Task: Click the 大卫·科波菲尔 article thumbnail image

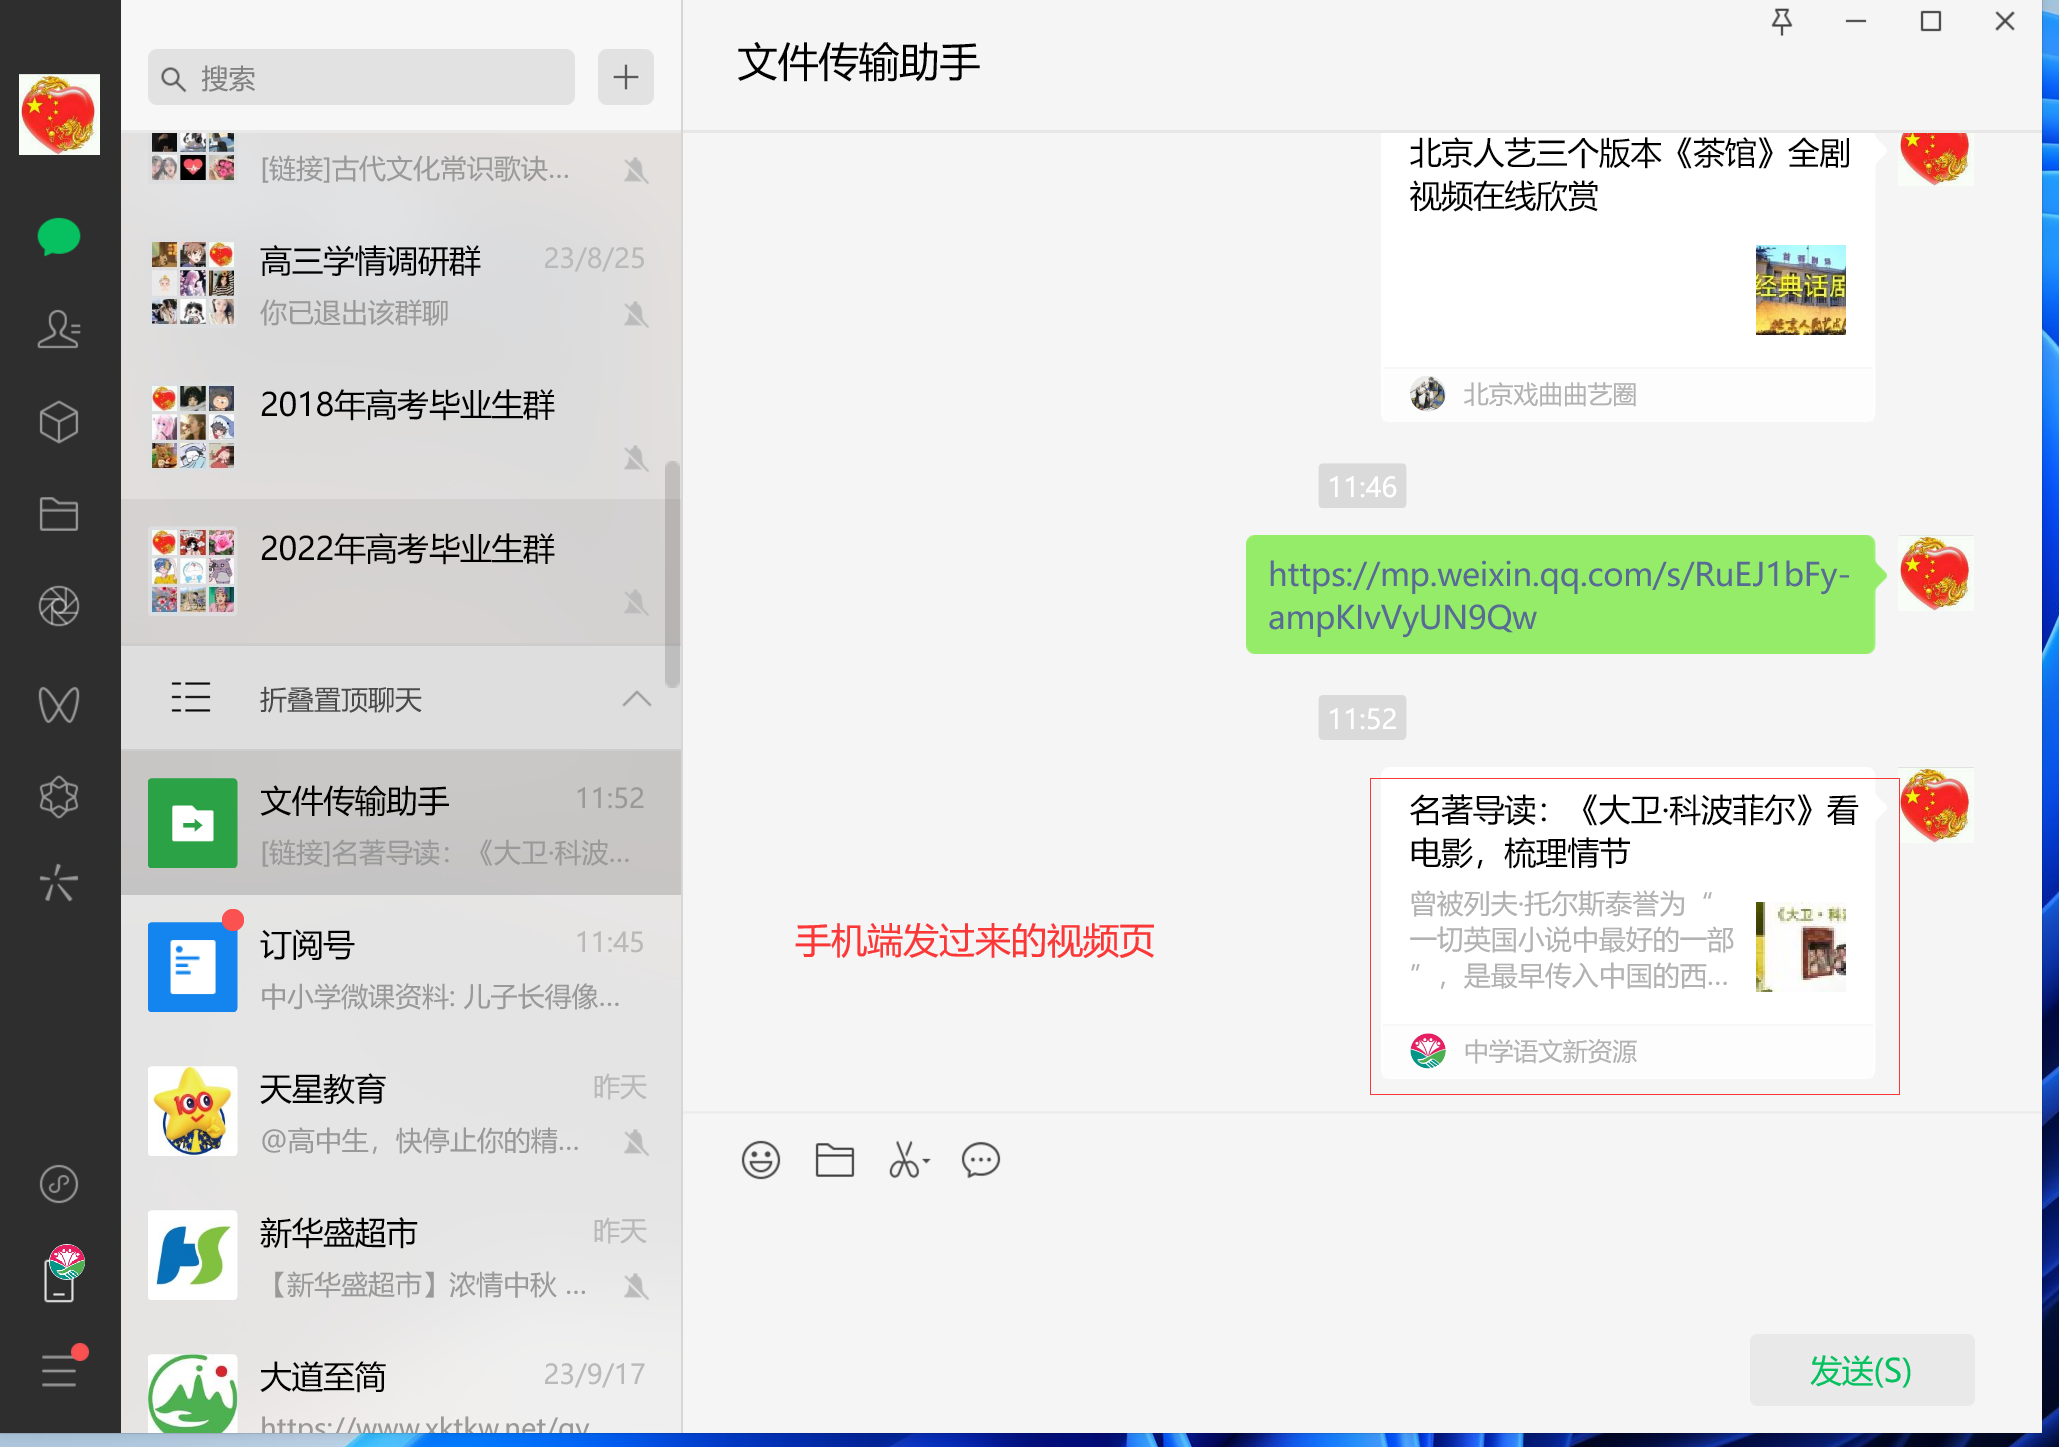Action: point(1801,947)
